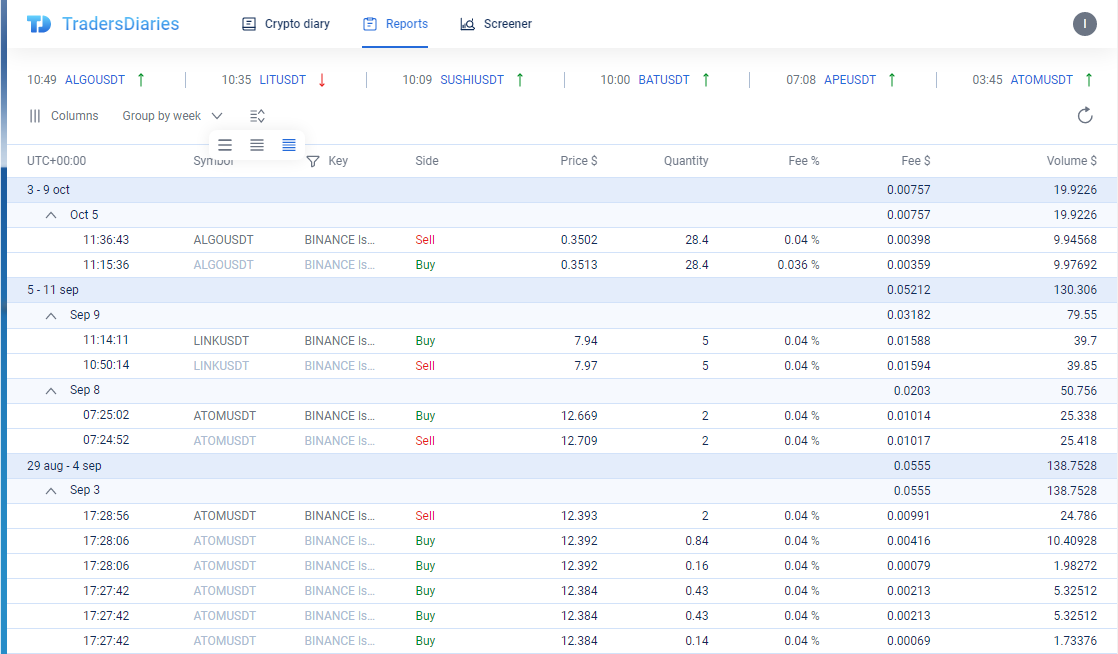The height and width of the screenshot is (654, 1118).
Task: Switch to the Crypto diary tab
Action: coord(285,23)
